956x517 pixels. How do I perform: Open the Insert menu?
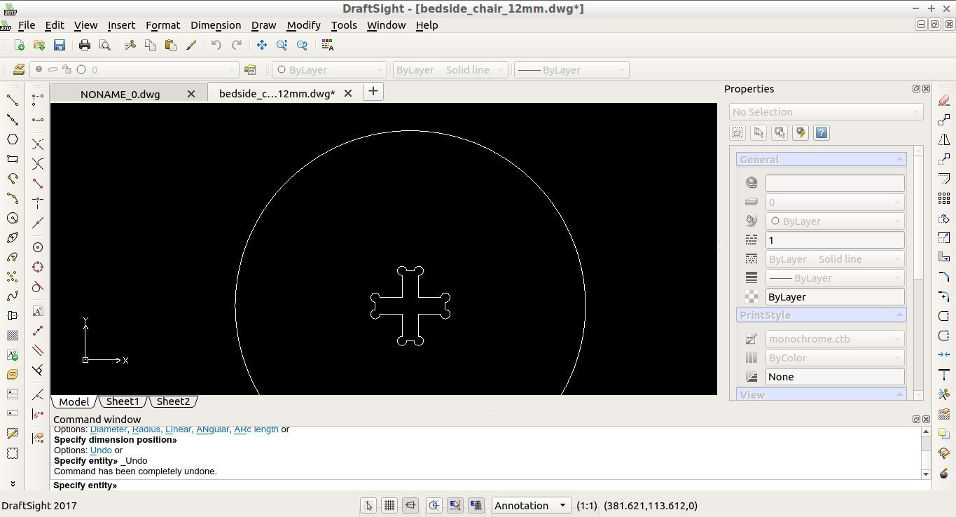121,25
